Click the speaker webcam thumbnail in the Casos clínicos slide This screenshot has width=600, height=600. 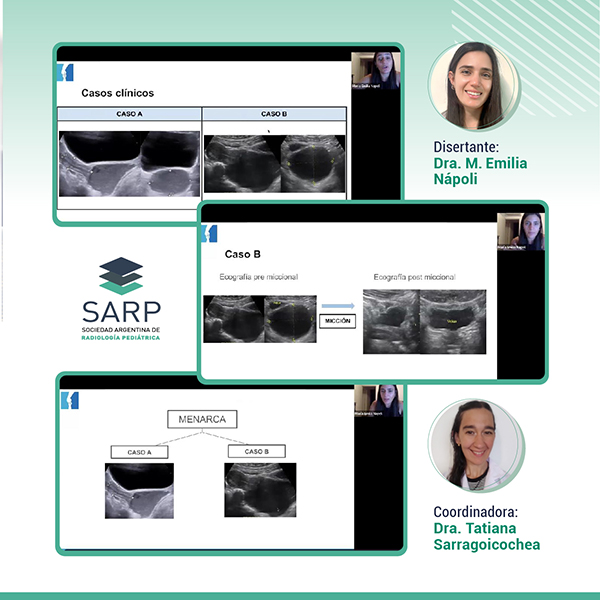pyautogui.click(x=376, y=71)
